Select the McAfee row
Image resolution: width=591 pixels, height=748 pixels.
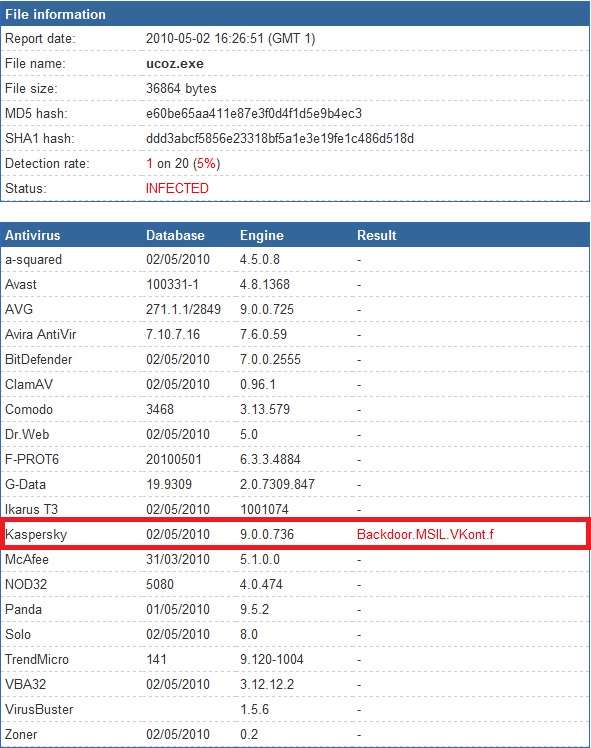click(x=295, y=559)
